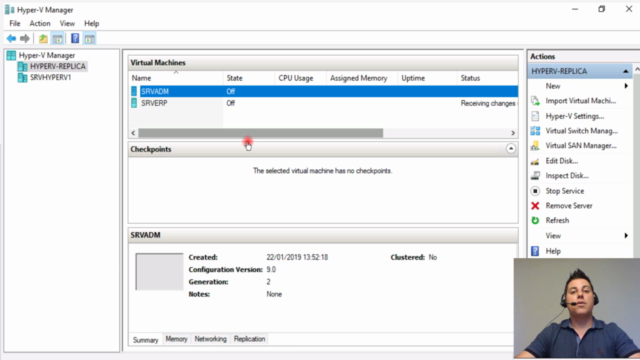The image size is (640, 360).
Task: Click the horizontal scrollbar thumb in Virtual Machines
Action: (x=260, y=133)
